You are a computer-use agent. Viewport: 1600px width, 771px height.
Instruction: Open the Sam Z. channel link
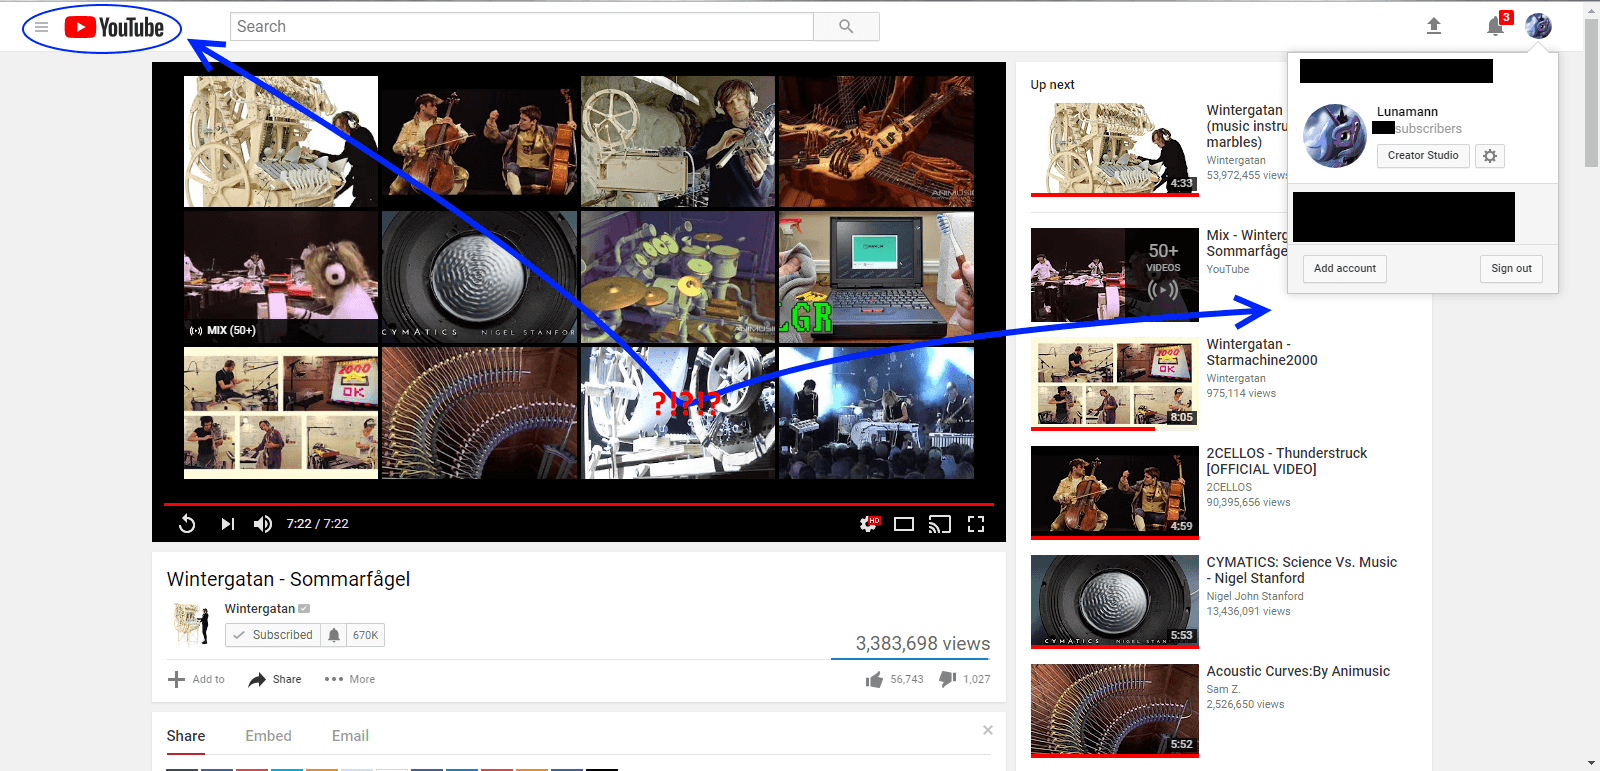tap(1223, 689)
